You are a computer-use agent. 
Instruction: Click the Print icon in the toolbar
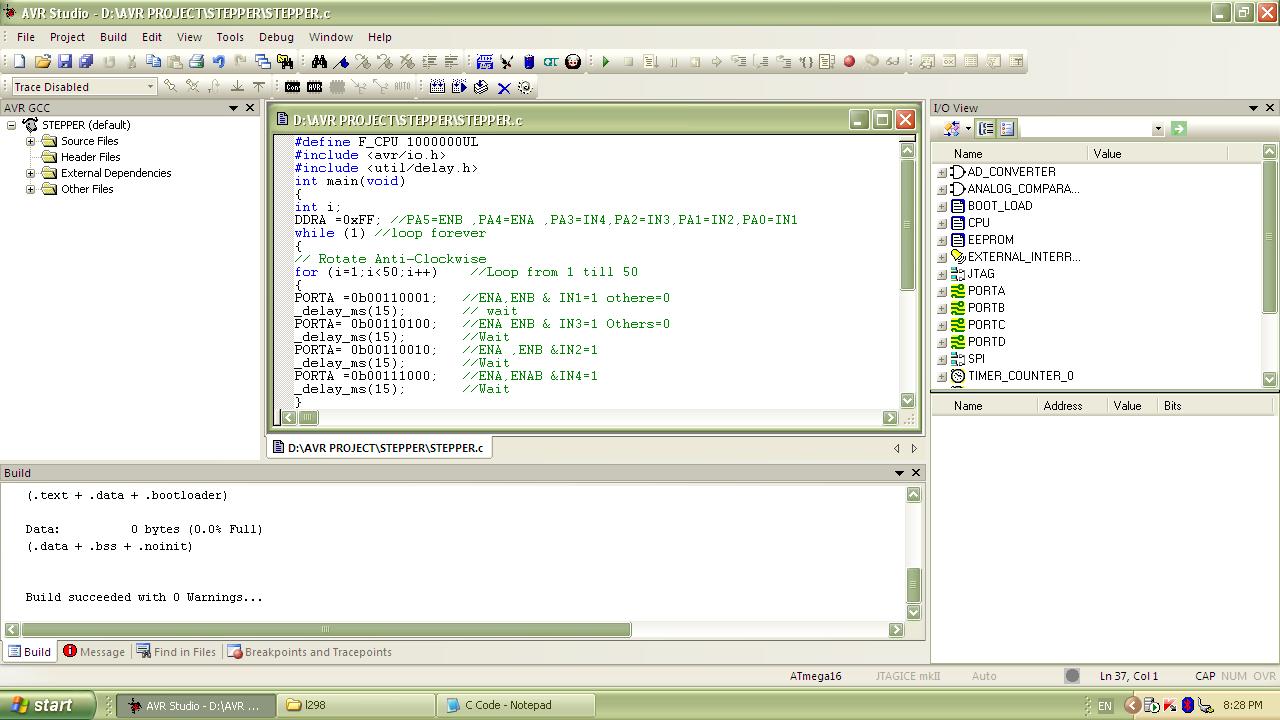click(196, 61)
